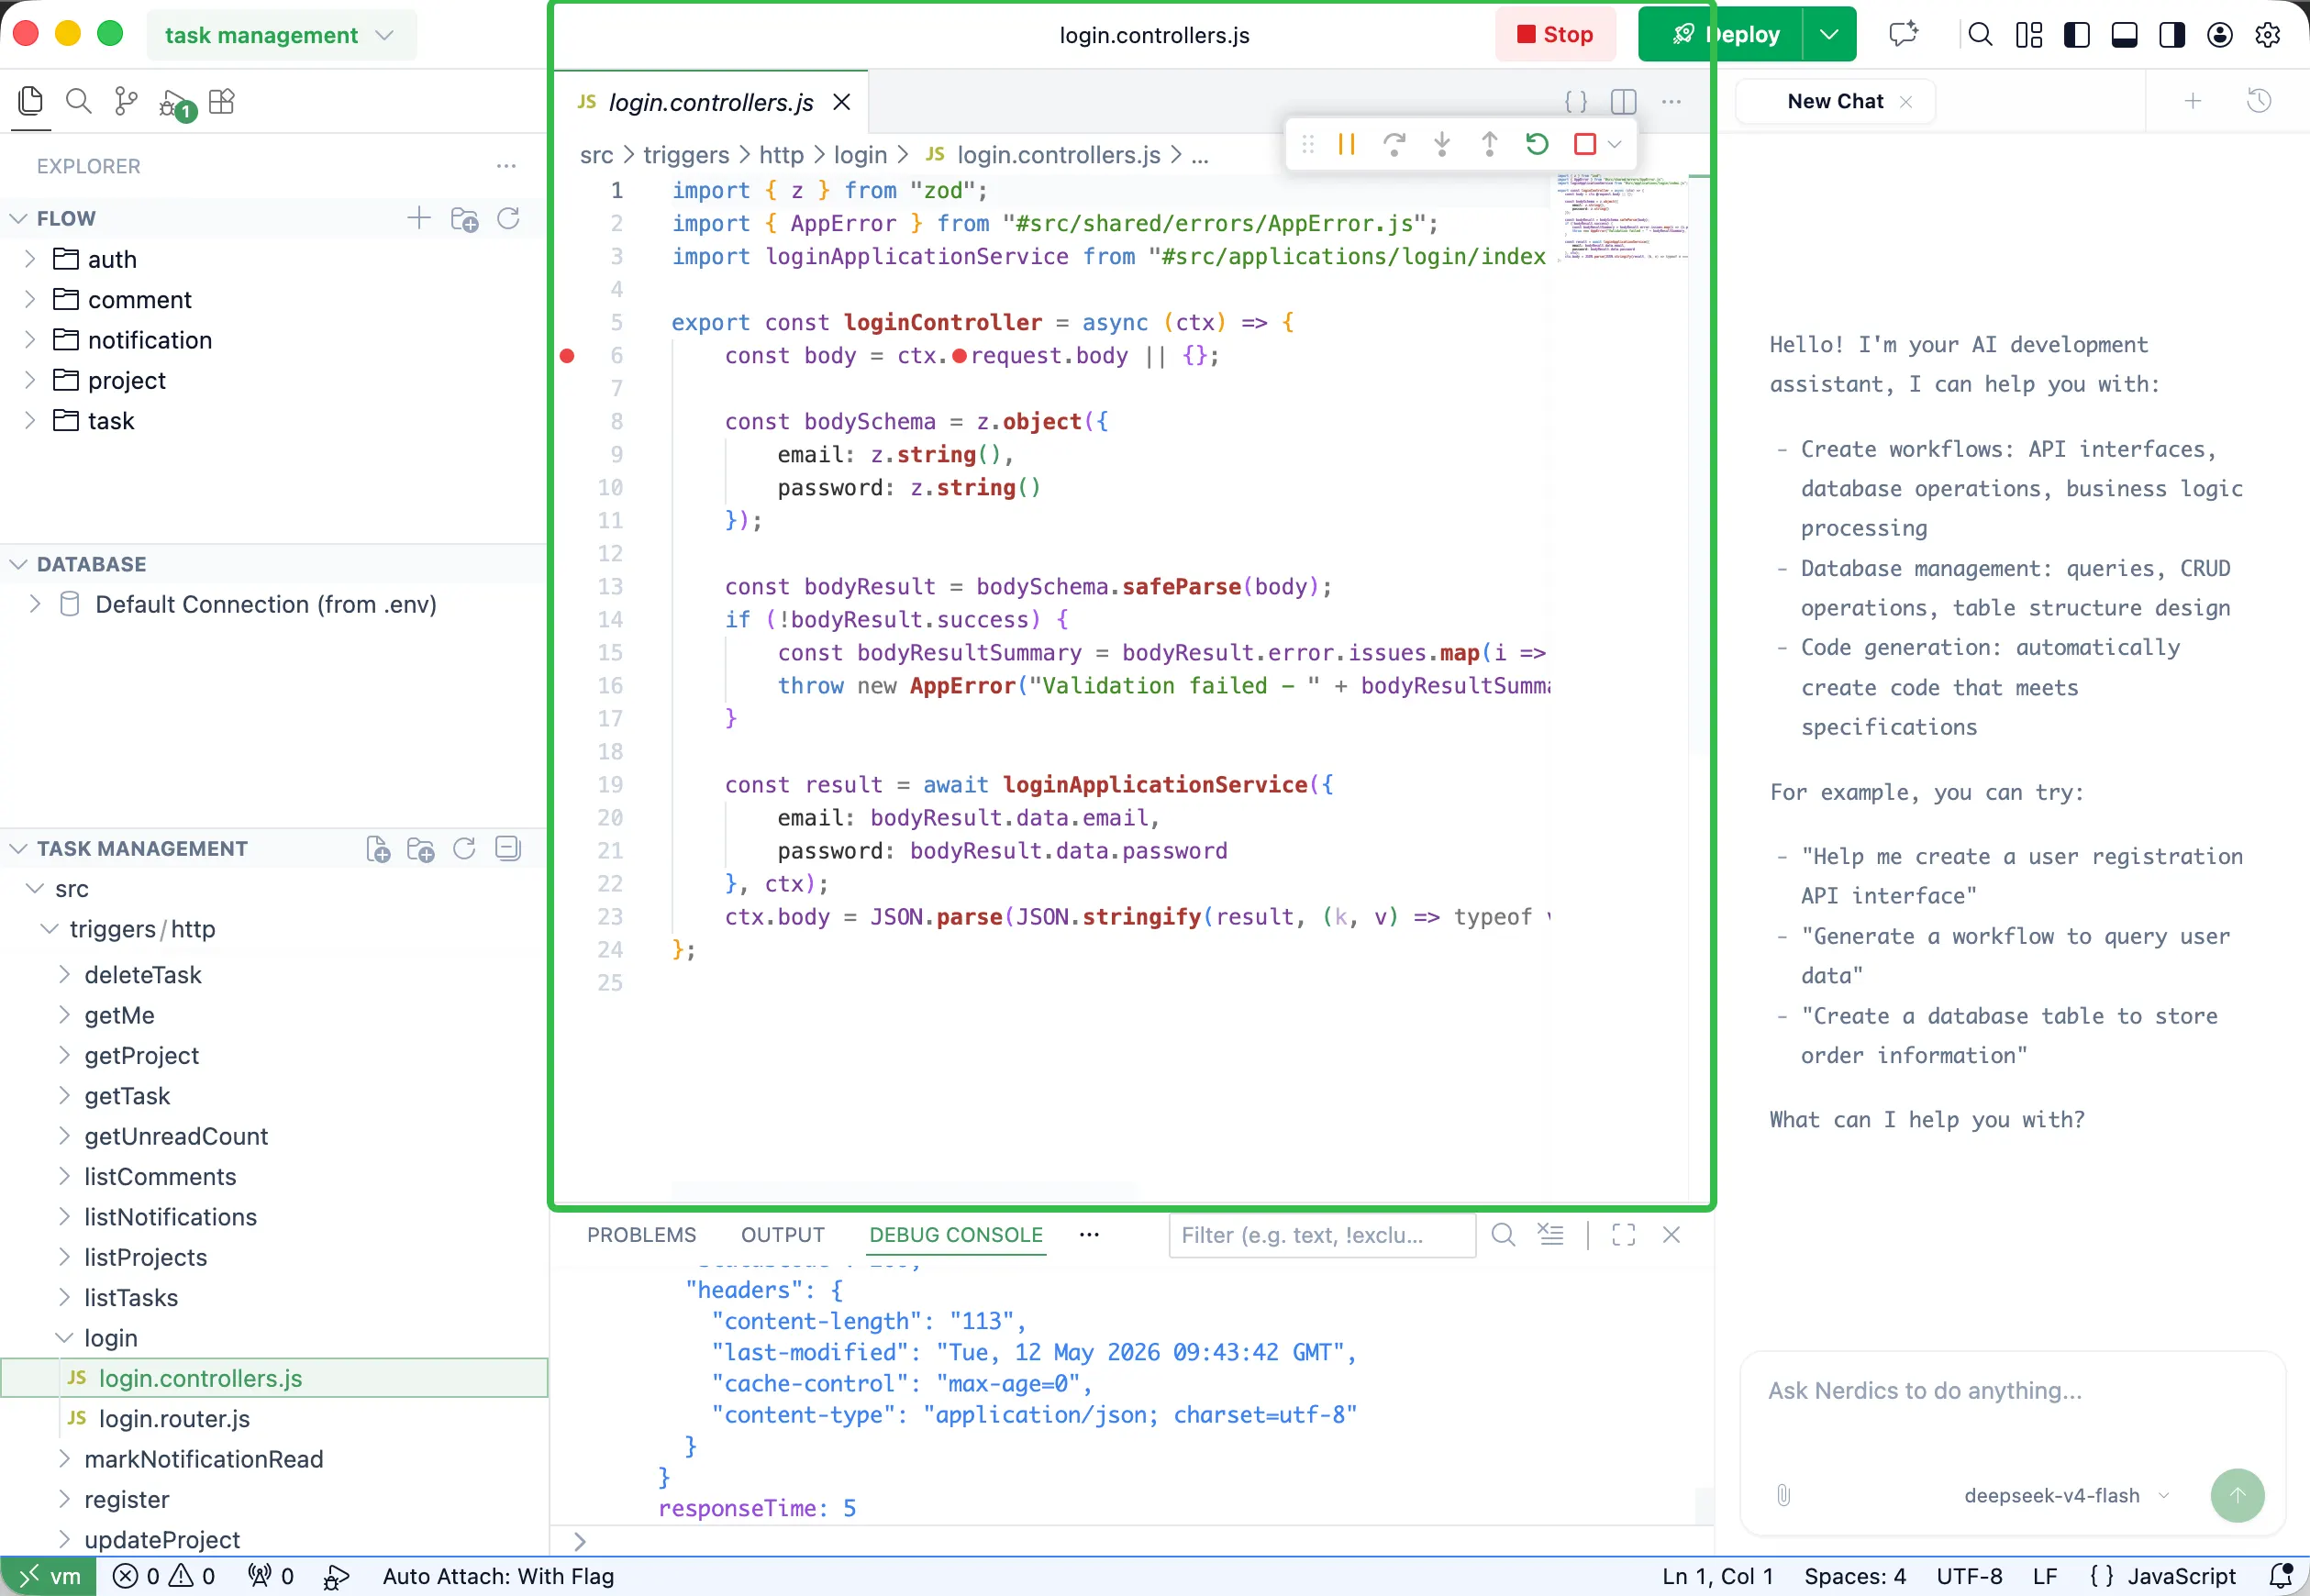The width and height of the screenshot is (2310, 1596).
Task: Toggle the bottom panel visibility
Action: pos(2125,35)
